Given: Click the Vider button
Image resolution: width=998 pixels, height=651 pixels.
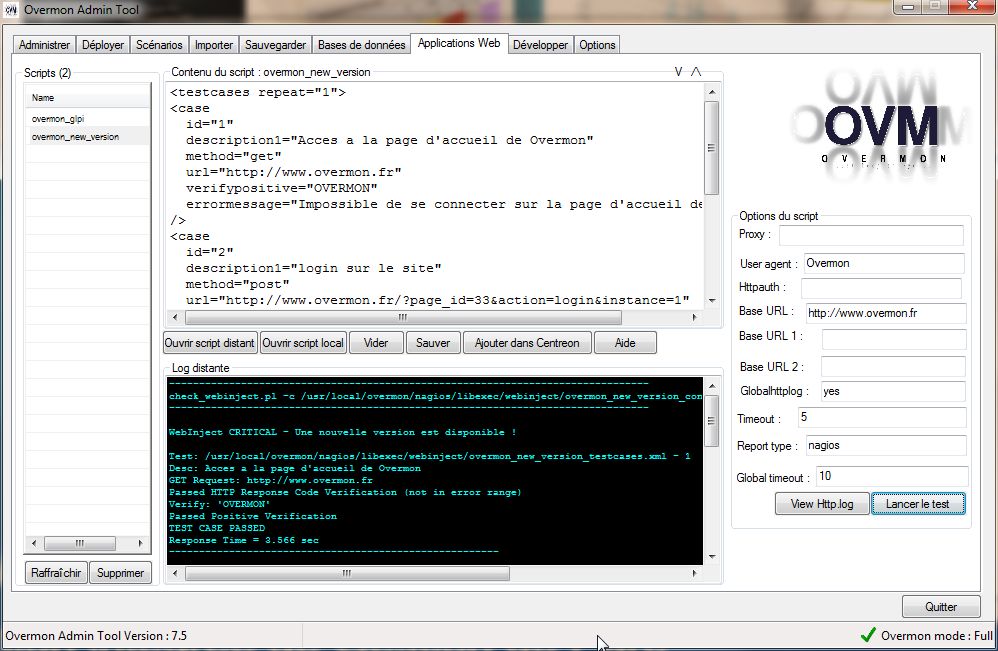Looking at the screenshot, I should pos(376,343).
